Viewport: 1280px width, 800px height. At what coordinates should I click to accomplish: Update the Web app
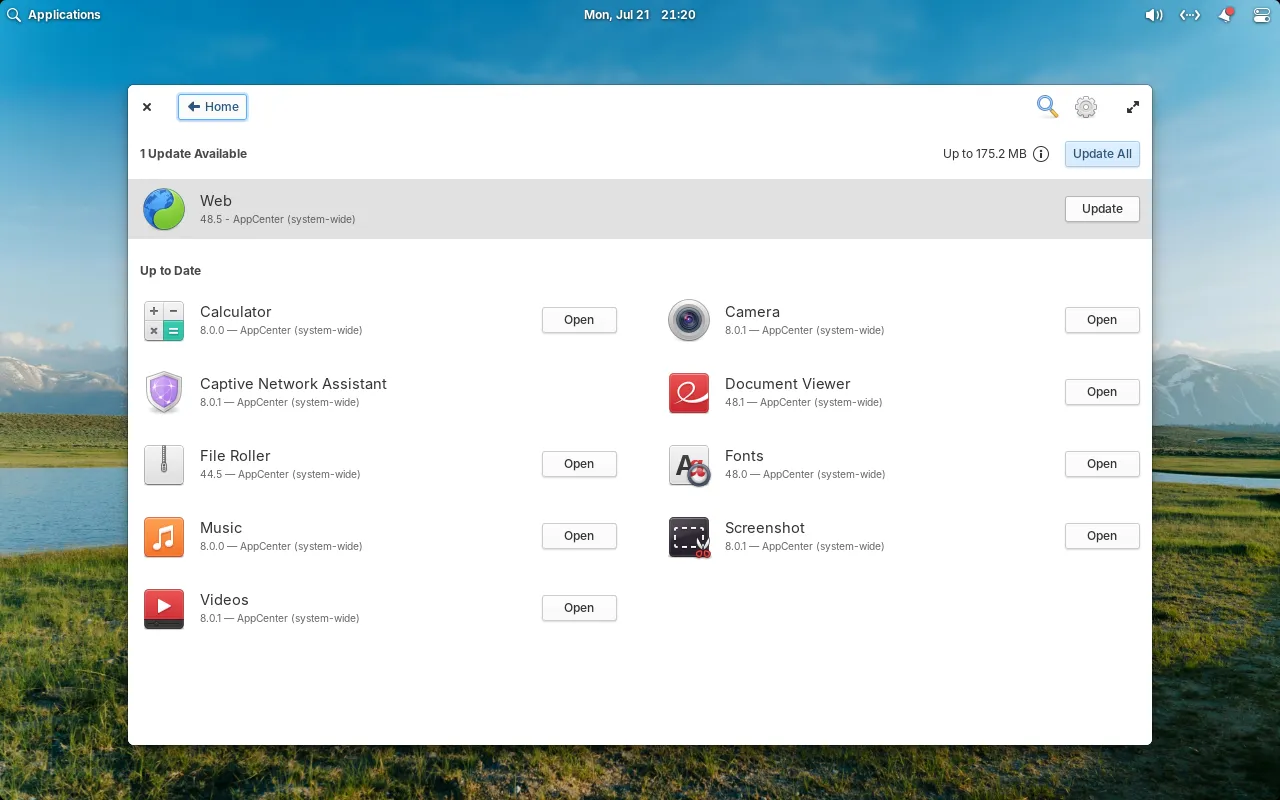point(1102,209)
